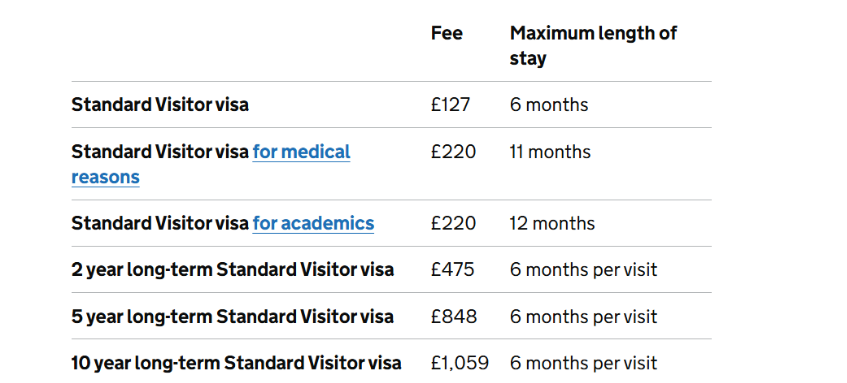Click the '11 months' stay cell

[550, 152]
